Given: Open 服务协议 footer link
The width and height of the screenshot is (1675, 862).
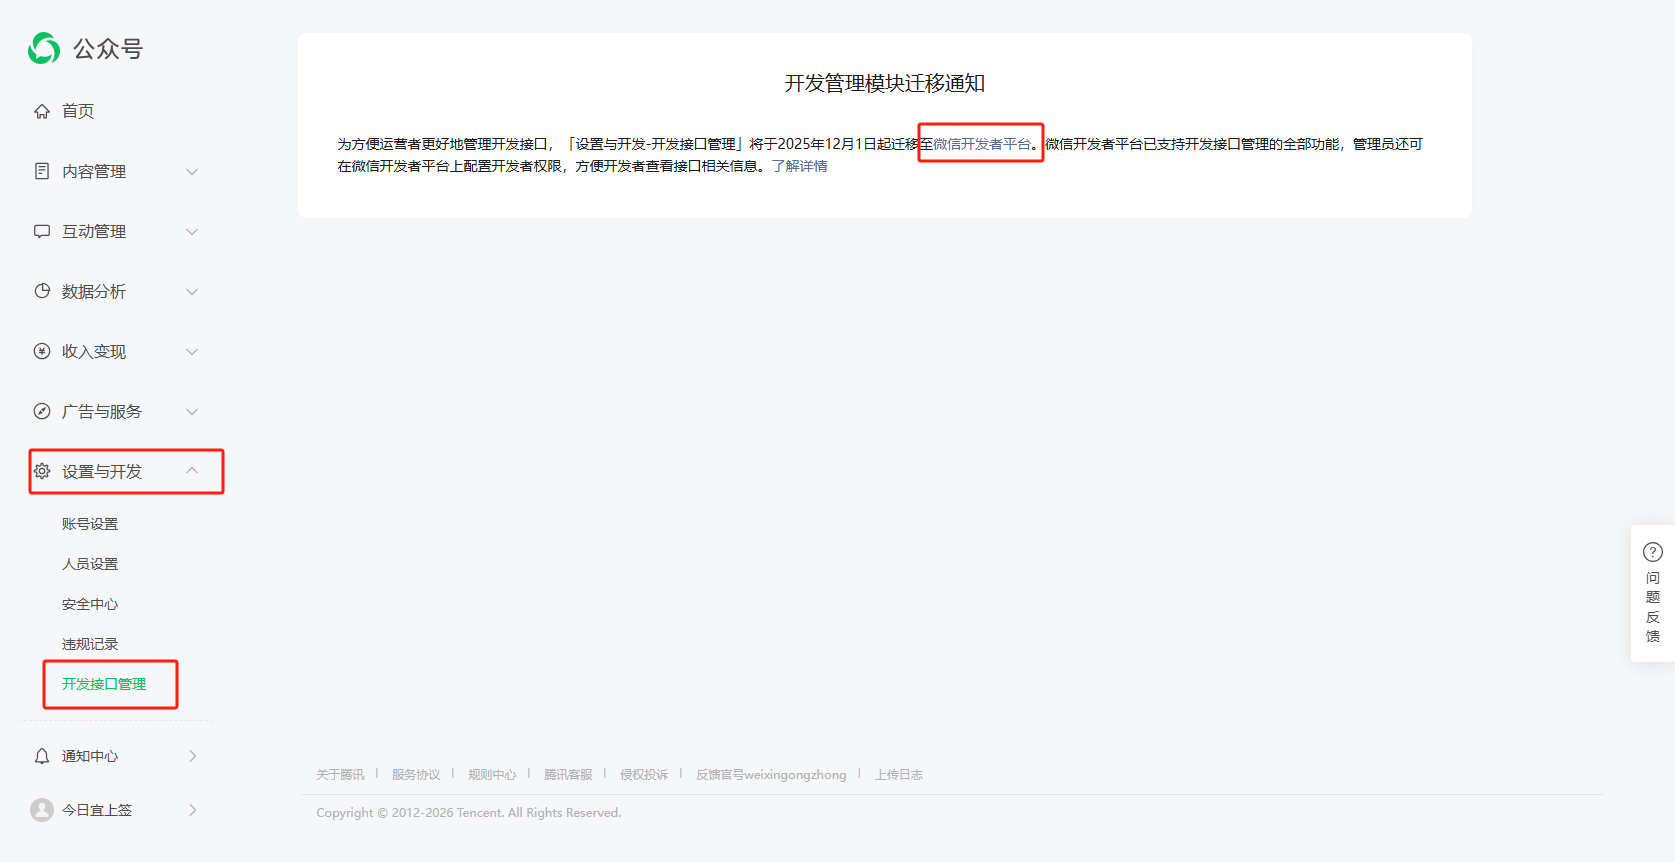Looking at the screenshot, I should (x=416, y=775).
